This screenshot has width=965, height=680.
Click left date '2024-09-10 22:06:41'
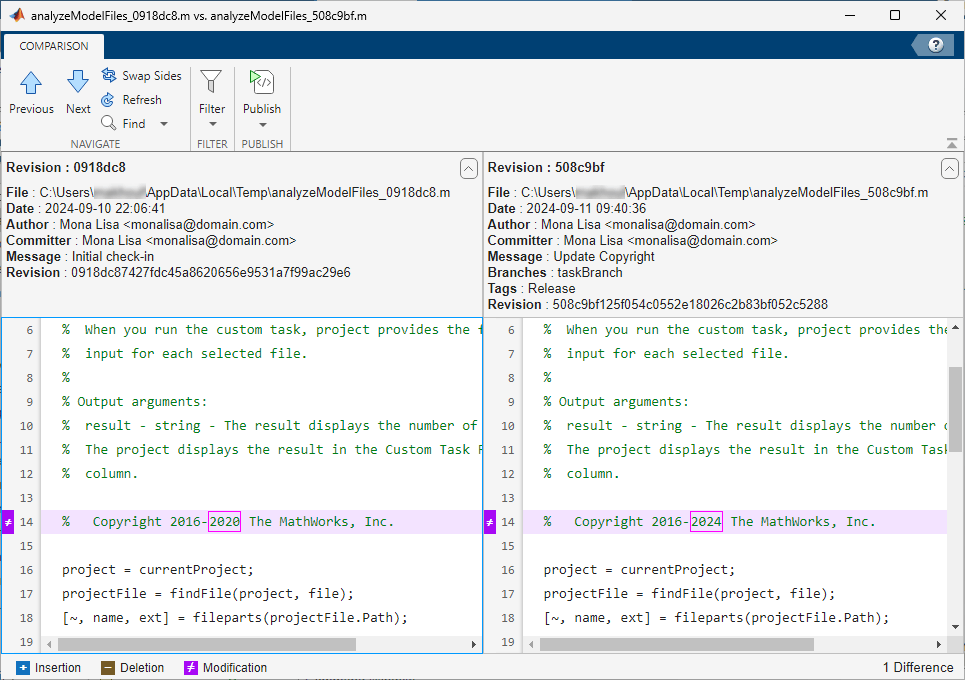click(105, 209)
